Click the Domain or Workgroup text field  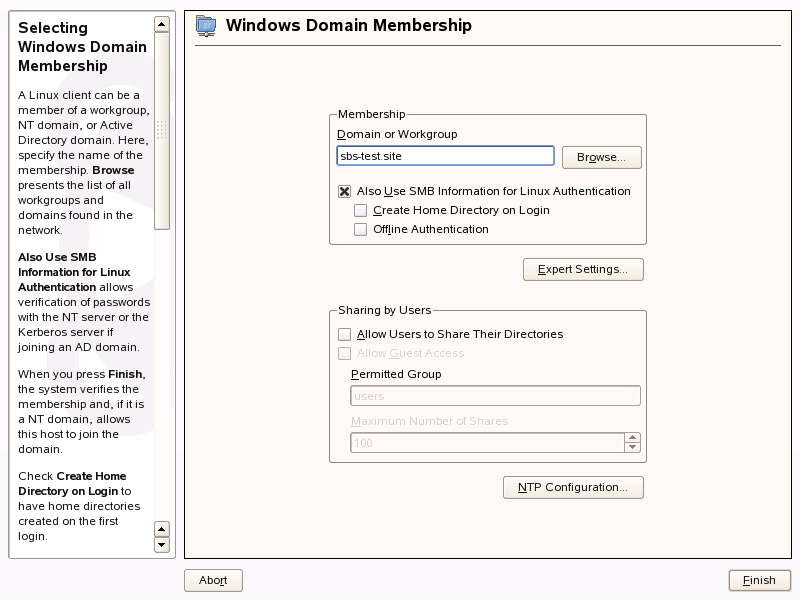click(445, 156)
